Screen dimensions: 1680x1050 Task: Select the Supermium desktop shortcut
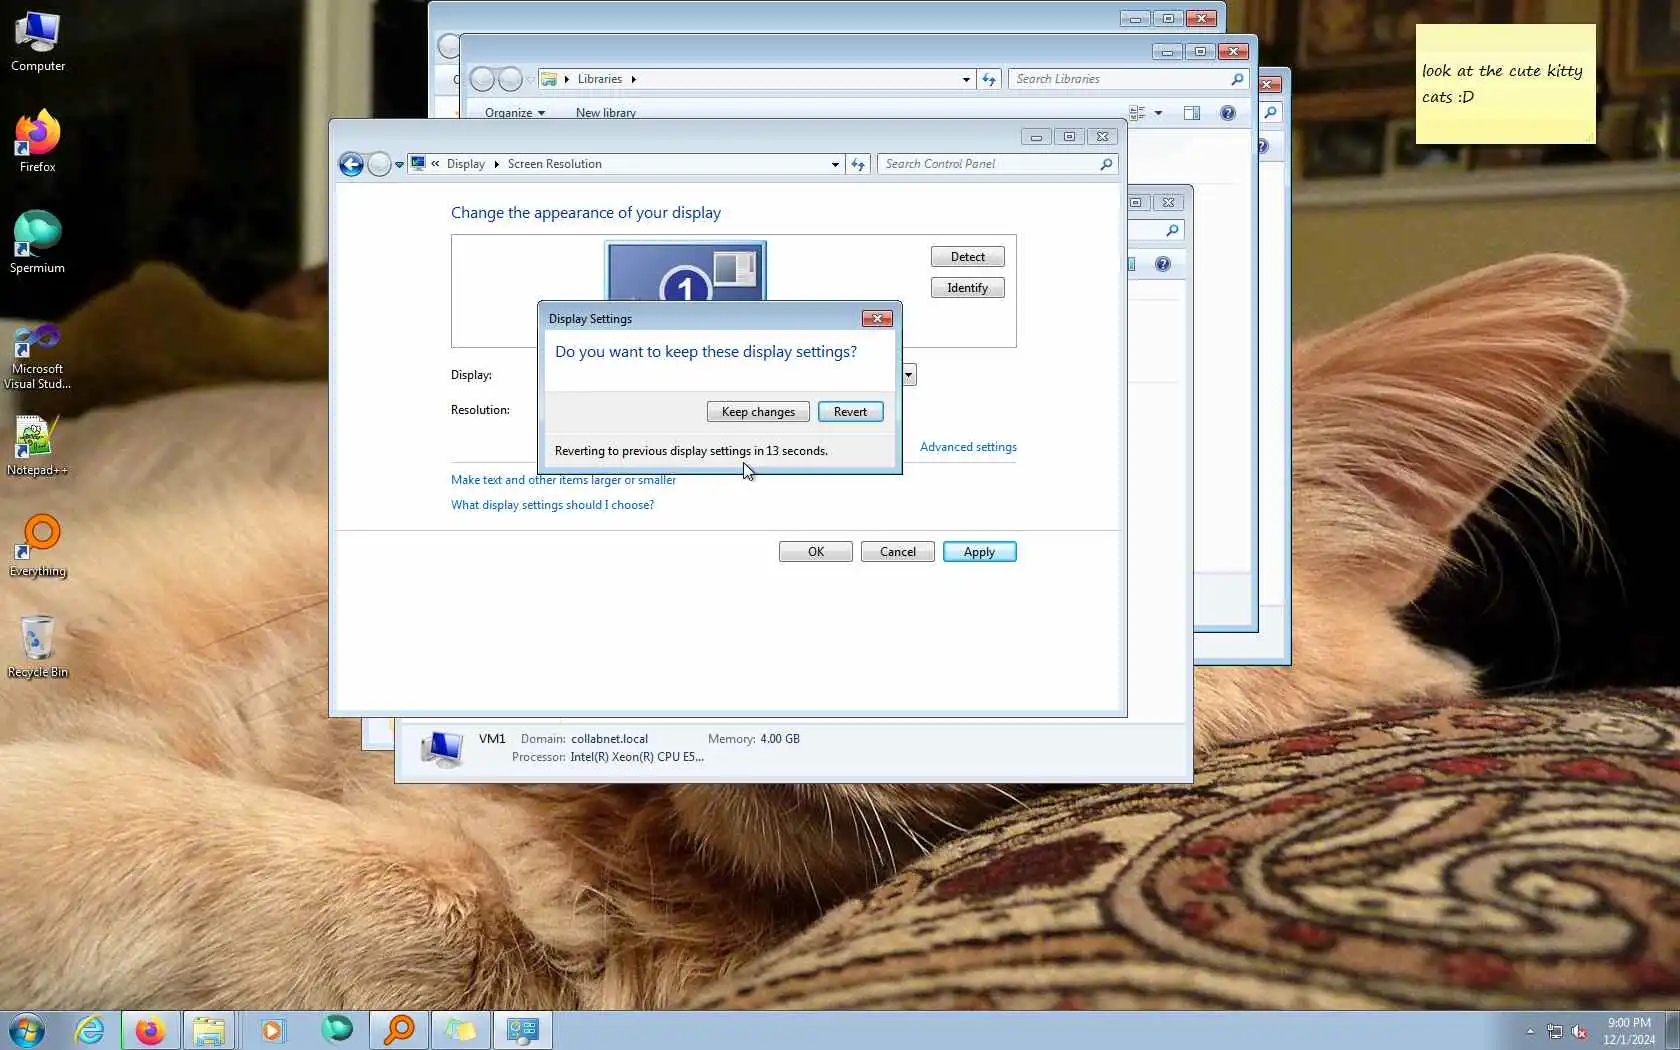[37, 242]
